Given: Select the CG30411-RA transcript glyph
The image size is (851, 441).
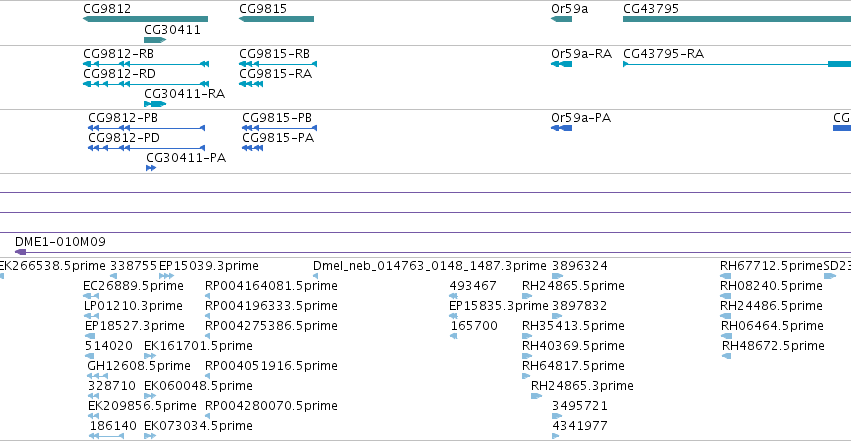Looking at the screenshot, I should coord(155,104).
